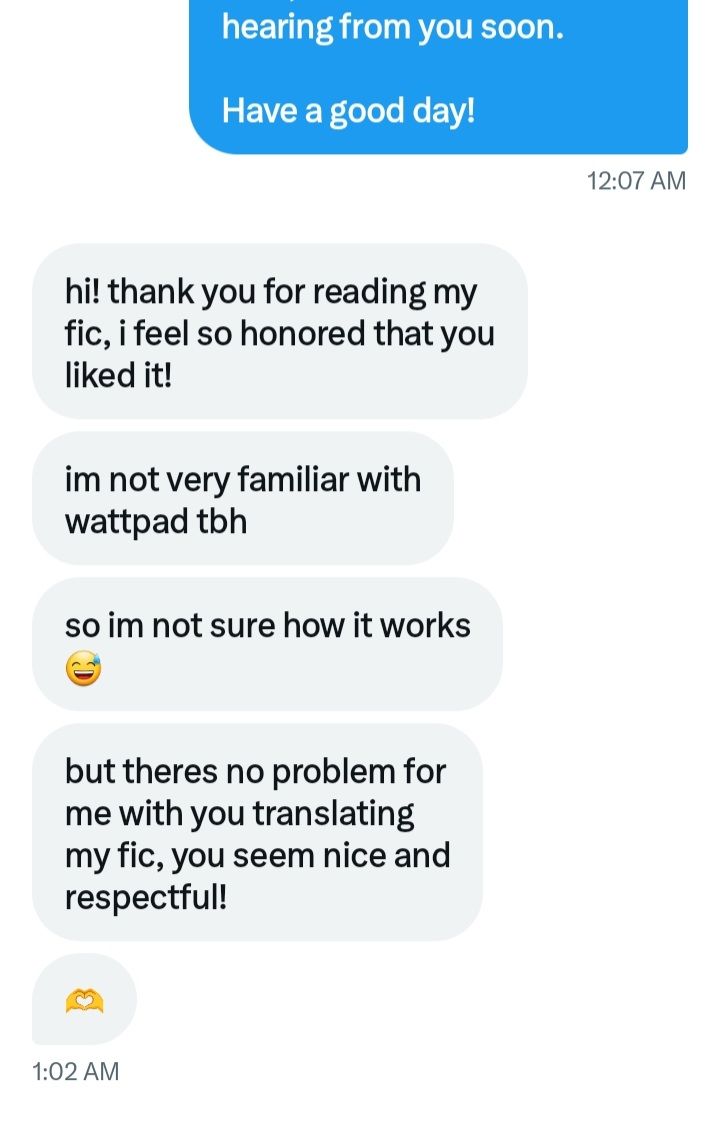Tap the heart hands emoji
The height and width of the screenshot is (1130, 720).
(x=84, y=1000)
